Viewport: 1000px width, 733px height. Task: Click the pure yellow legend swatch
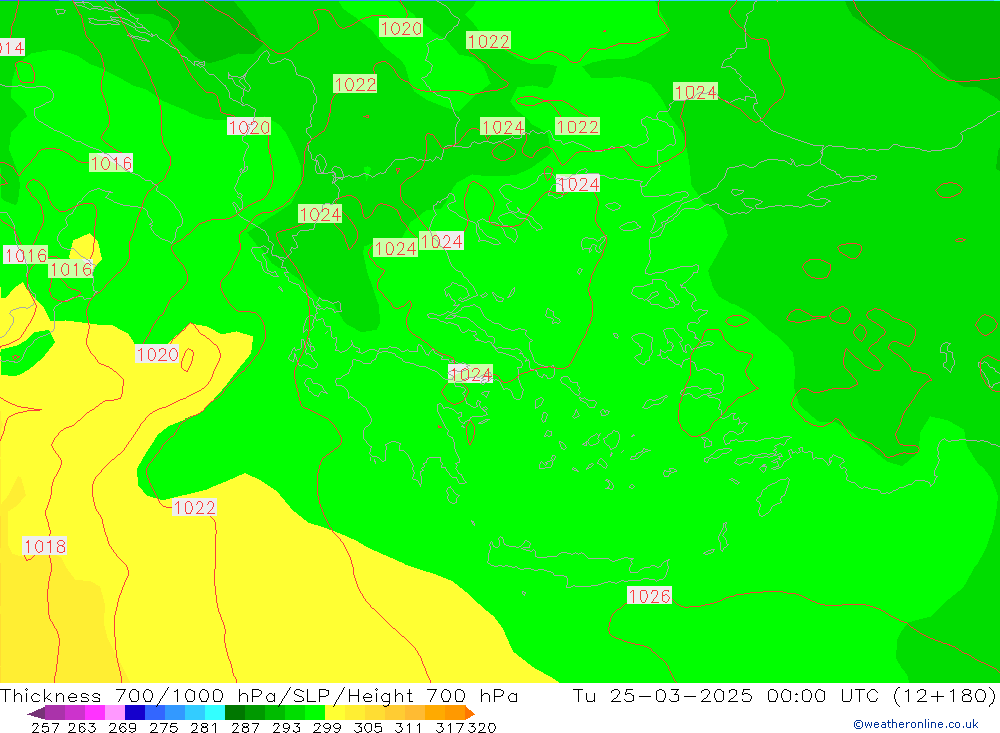tap(335, 713)
